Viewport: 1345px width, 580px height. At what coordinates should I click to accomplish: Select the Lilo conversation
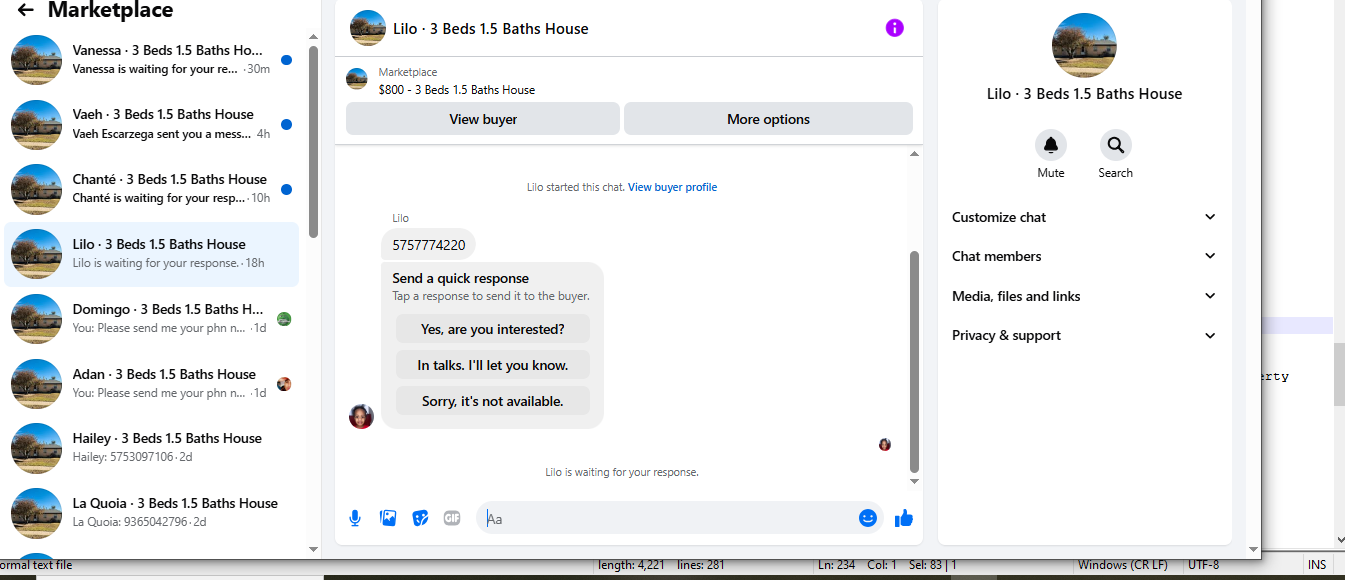click(x=152, y=254)
